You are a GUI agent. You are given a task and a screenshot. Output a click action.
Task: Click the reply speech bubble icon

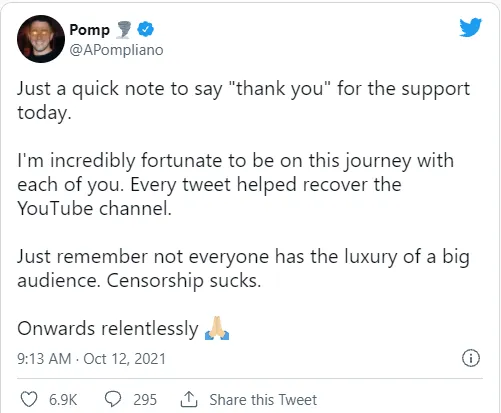[113, 399]
